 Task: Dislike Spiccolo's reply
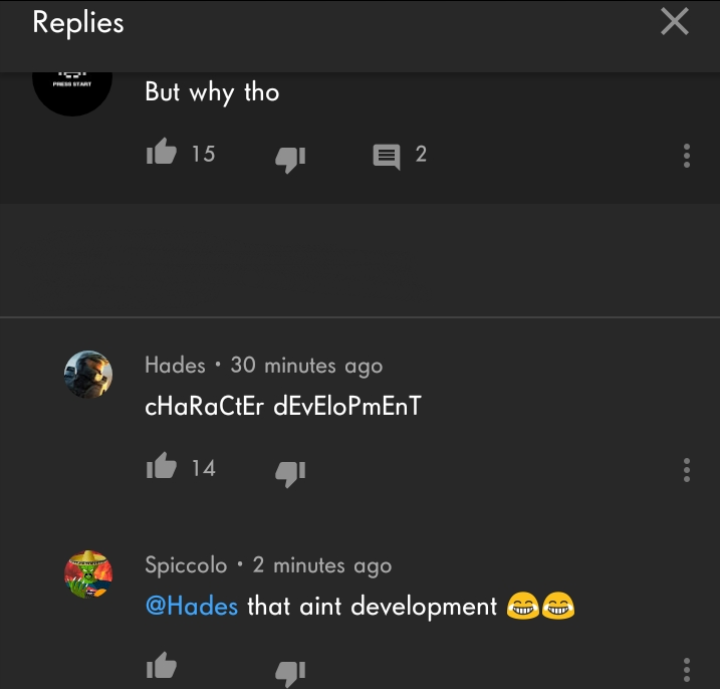pos(290,673)
